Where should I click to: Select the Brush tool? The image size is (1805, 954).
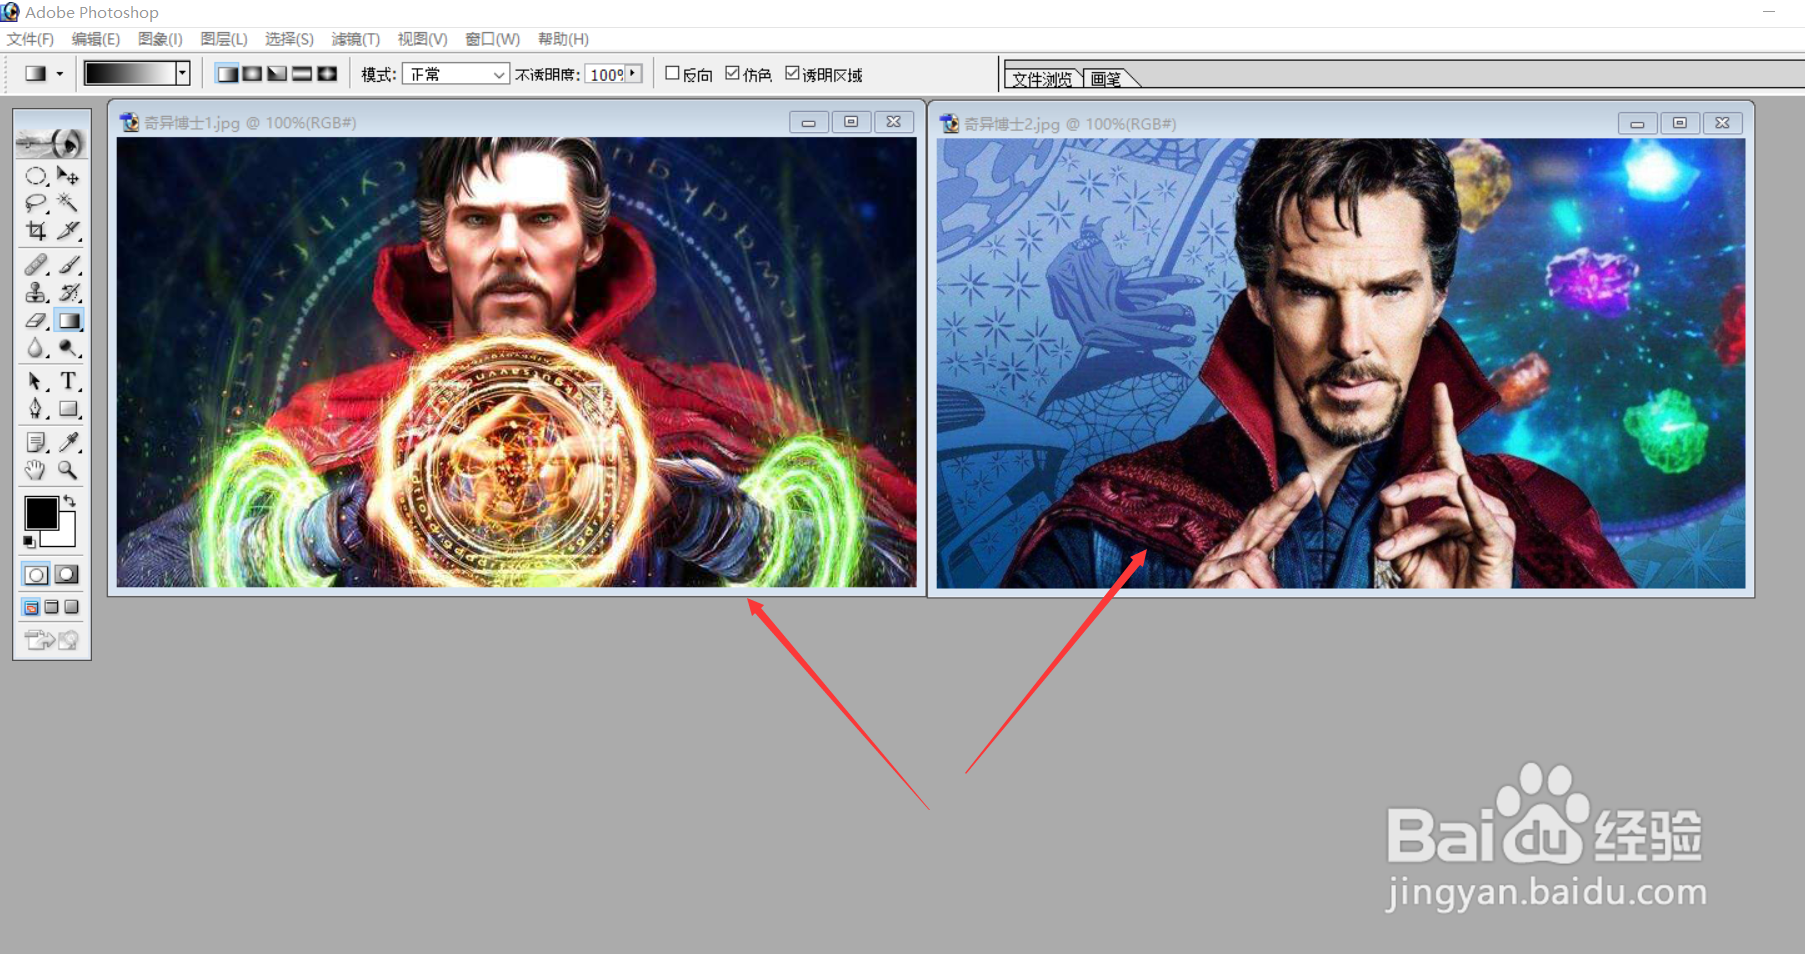(x=68, y=265)
